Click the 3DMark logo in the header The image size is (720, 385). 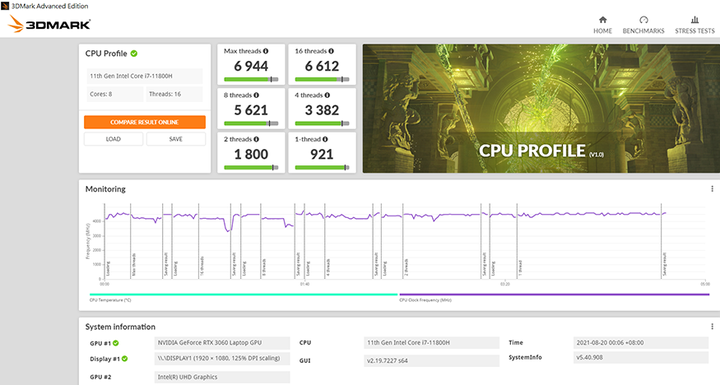(x=50, y=24)
